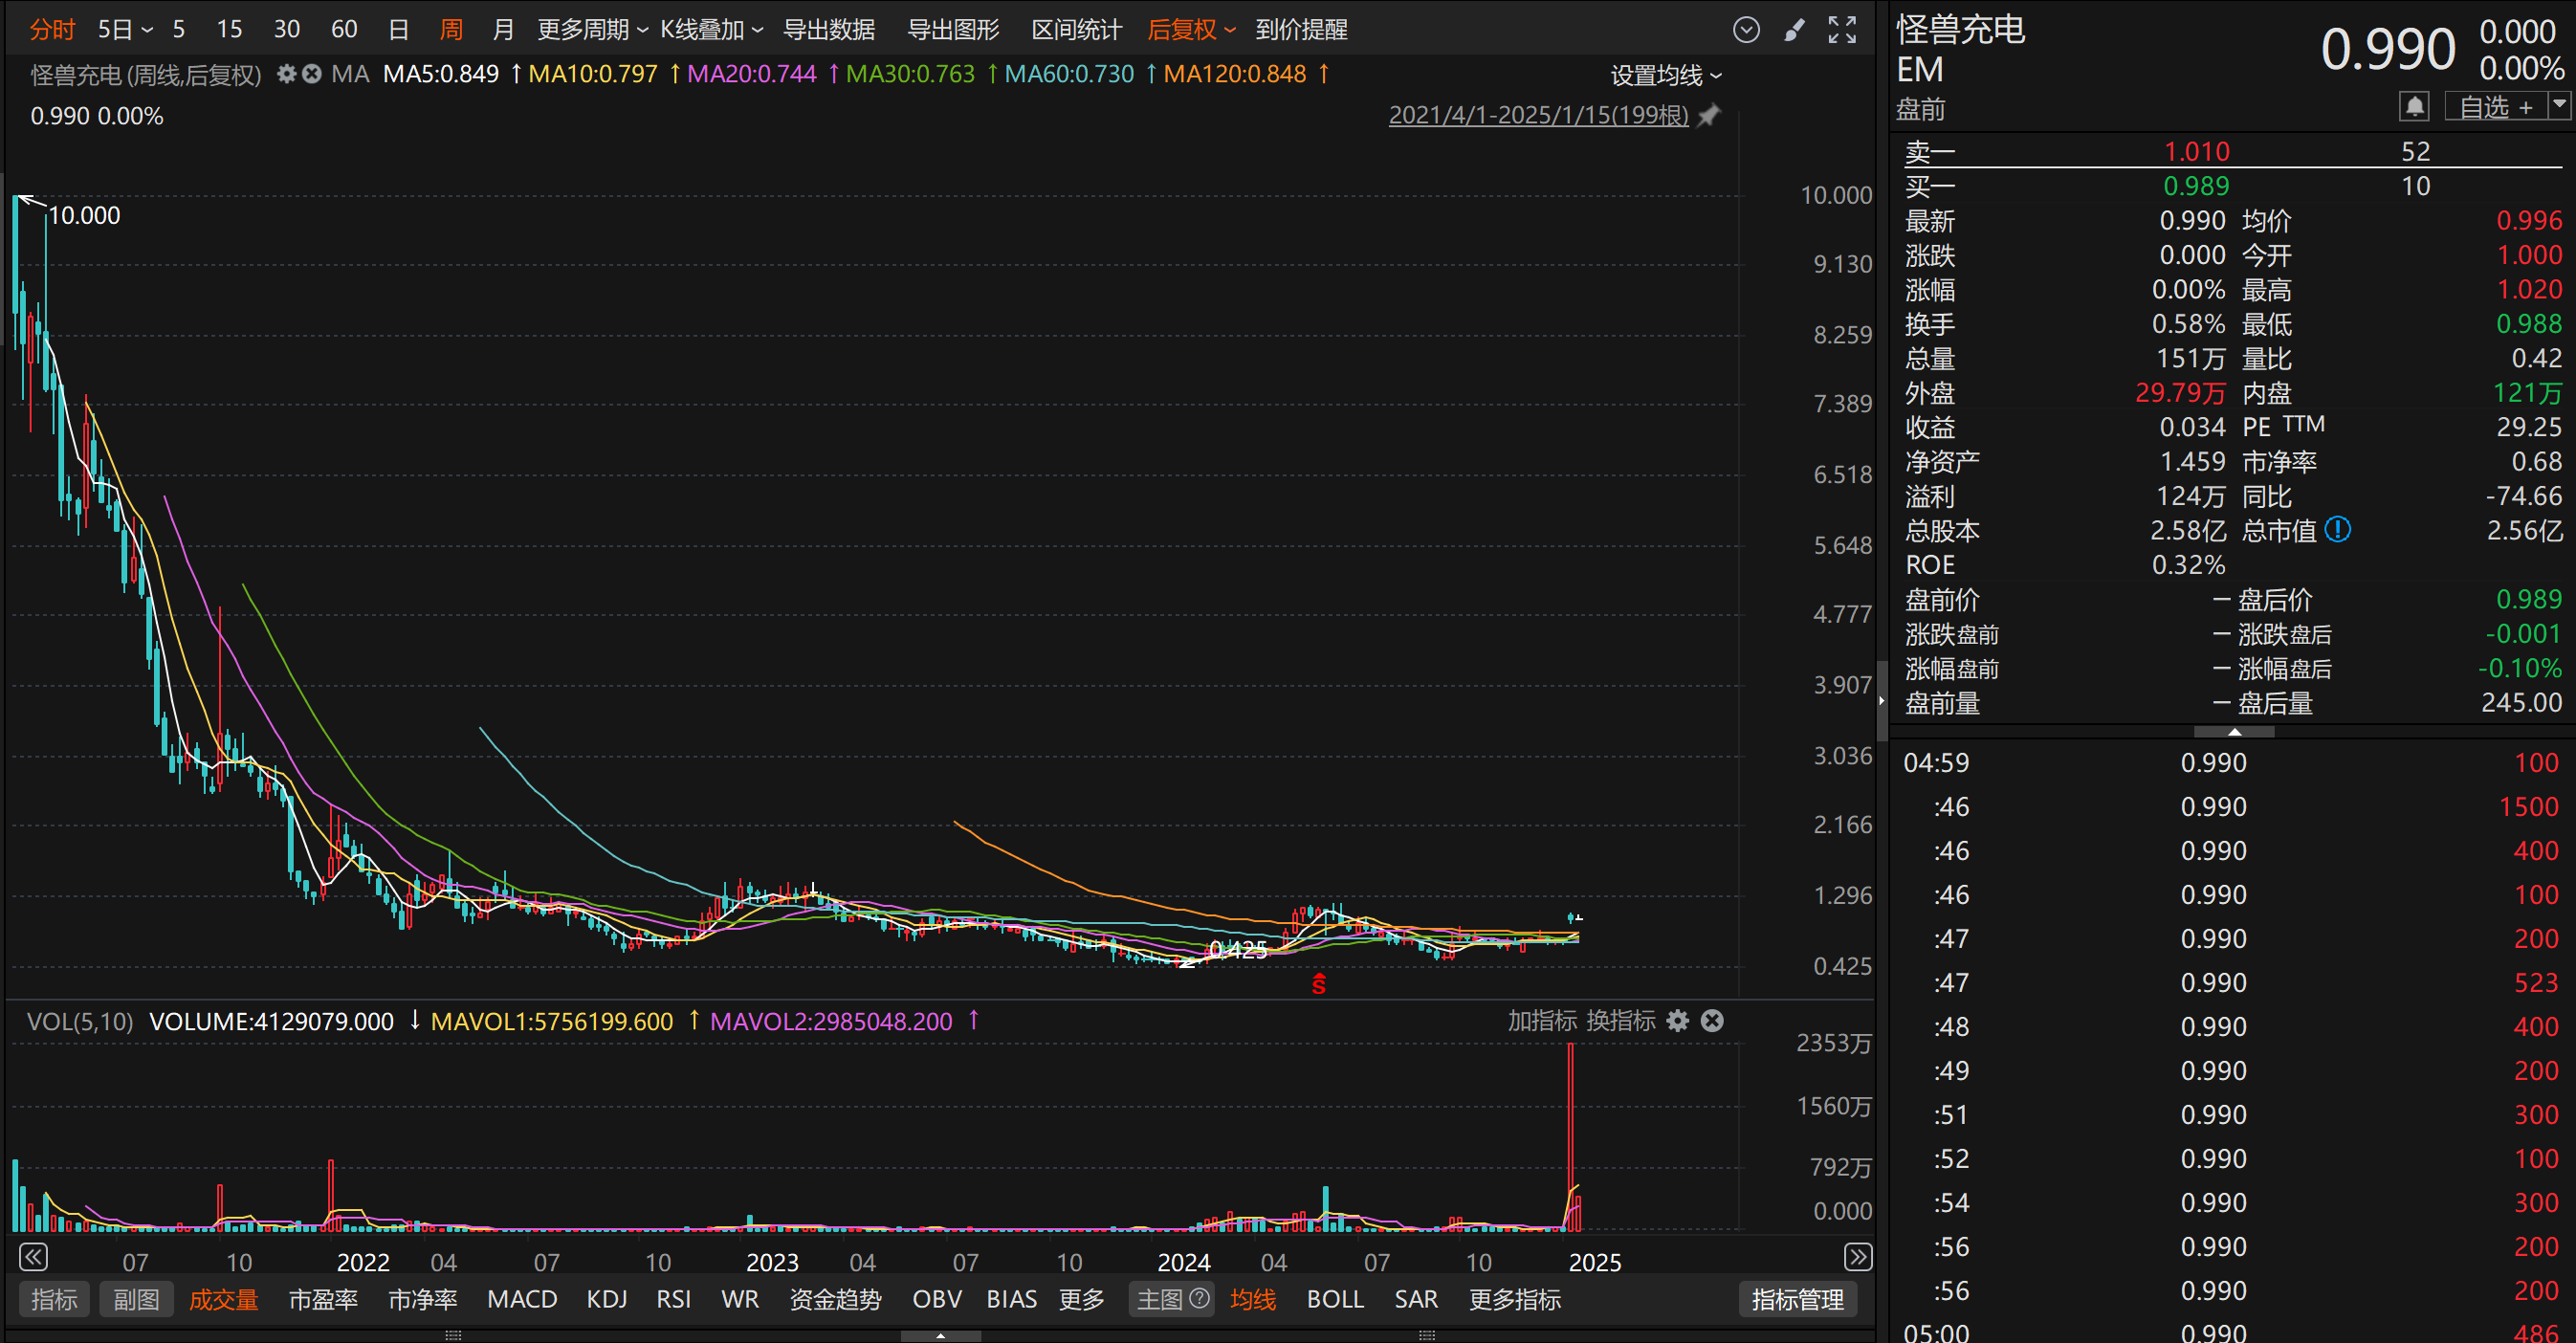Viewport: 2576px width, 1343px height.
Task: Open 更多 sub-chart indicators
Action: point(1081,1298)
